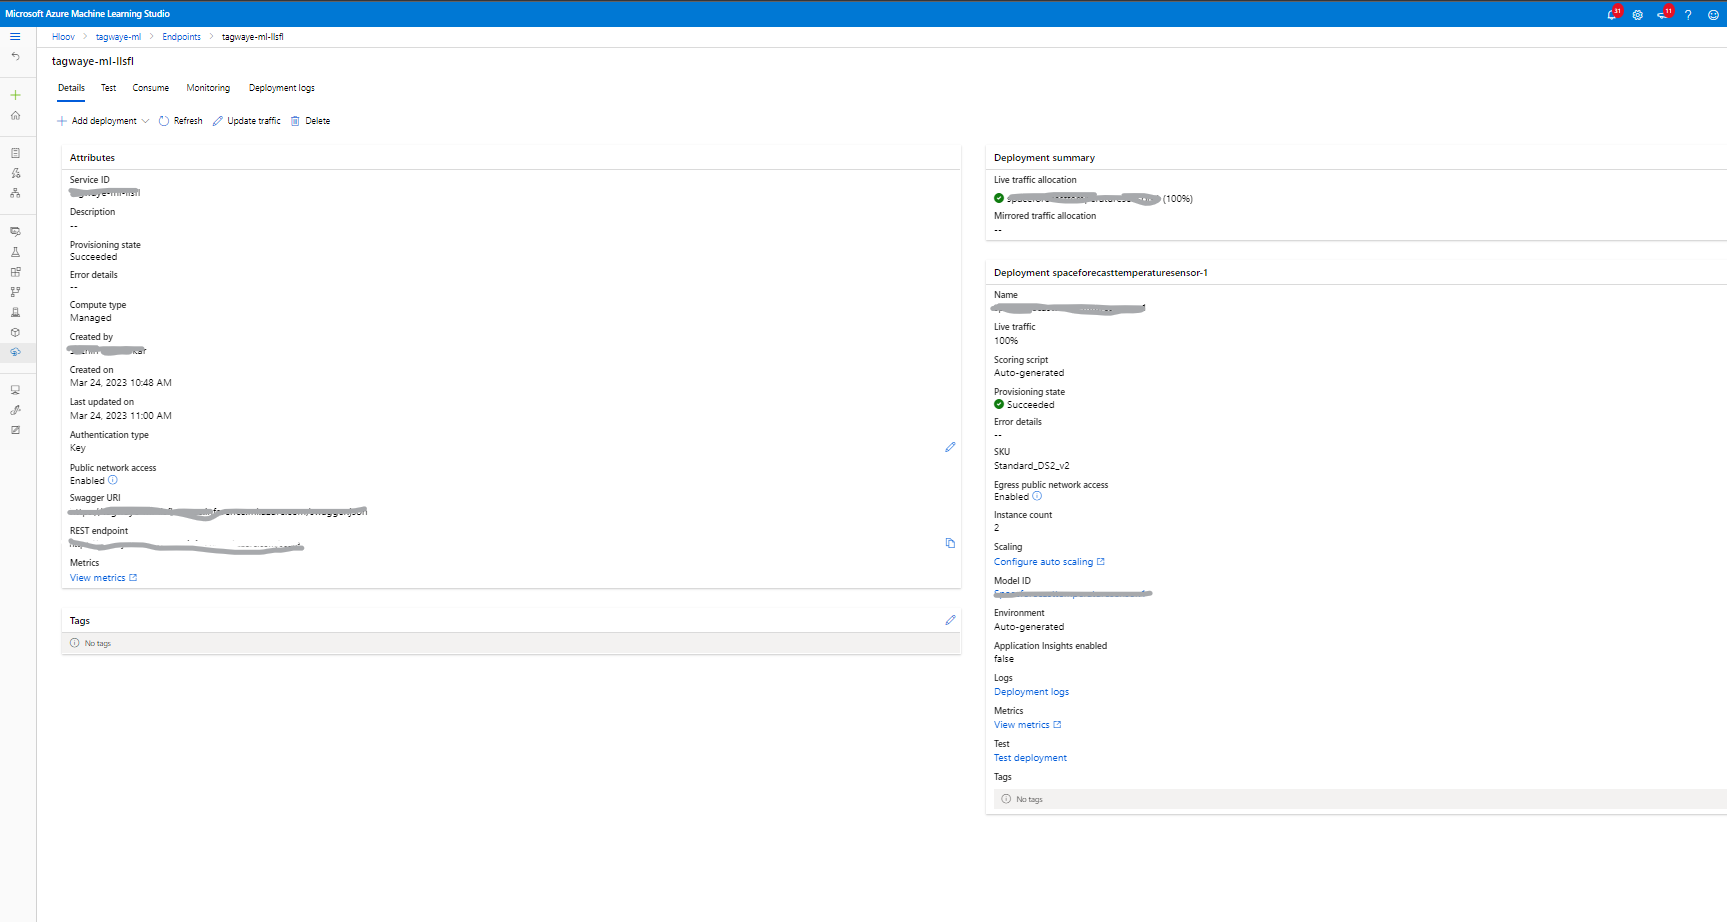Open settings gear in the header
Image resolution: width=1727 pixels, height=922 pixels.
1637,15
